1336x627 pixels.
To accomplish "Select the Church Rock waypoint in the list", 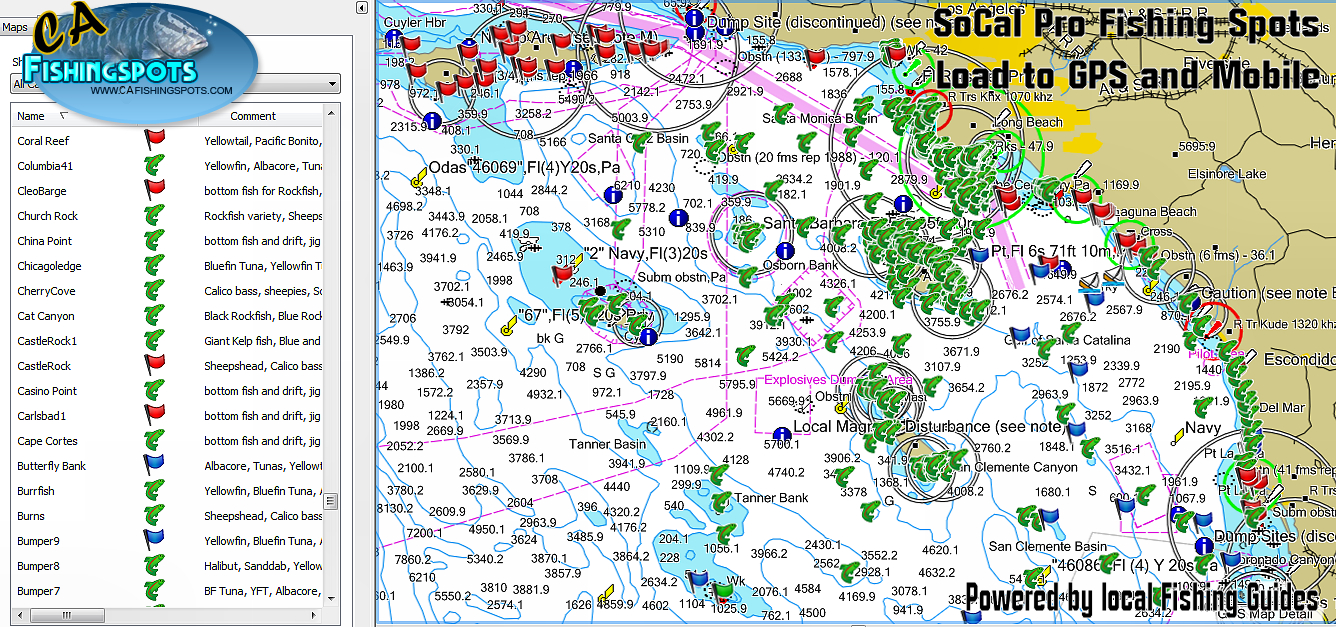I will (x=47, y=216).
